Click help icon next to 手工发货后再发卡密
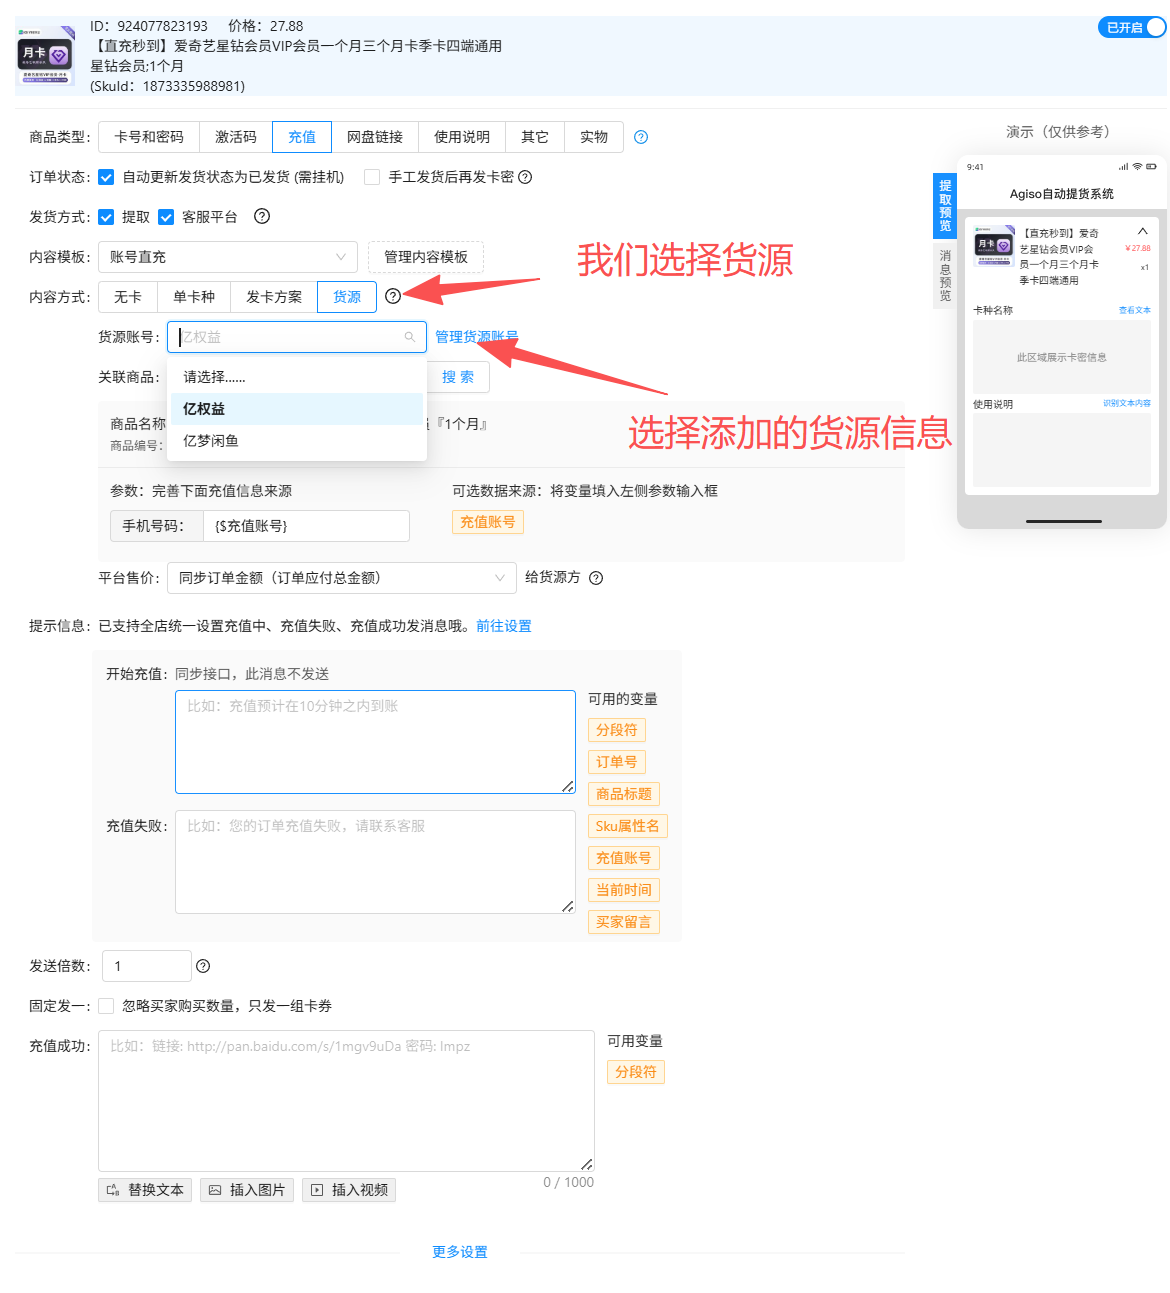 tap(525, 177)
